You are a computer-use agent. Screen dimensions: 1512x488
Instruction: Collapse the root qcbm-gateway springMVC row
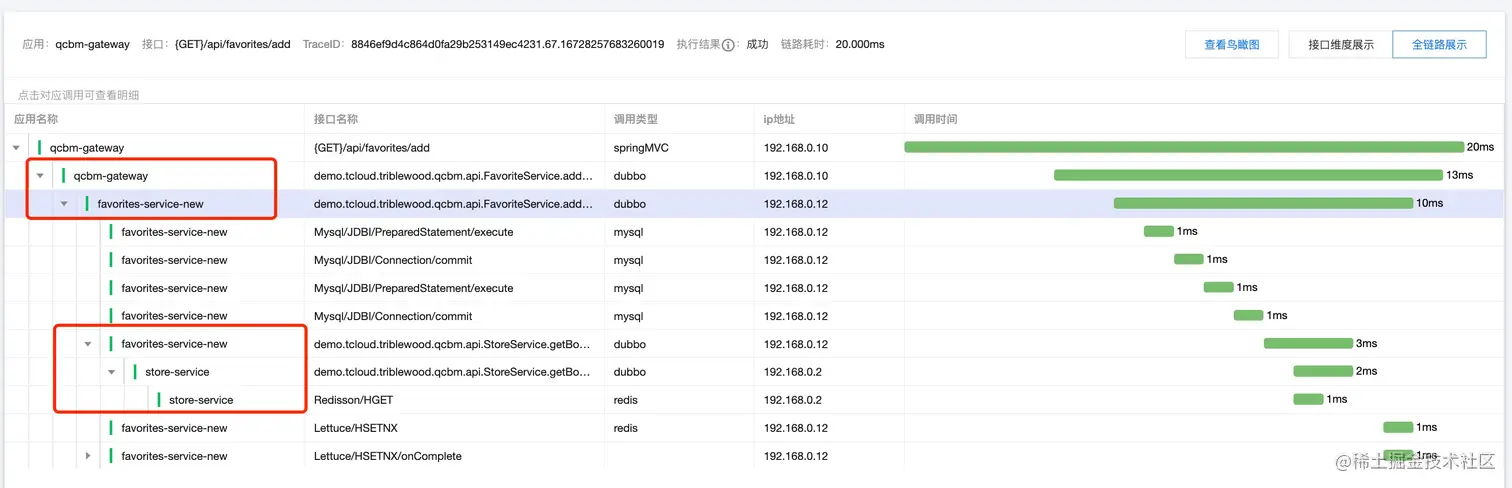point(16,148)
